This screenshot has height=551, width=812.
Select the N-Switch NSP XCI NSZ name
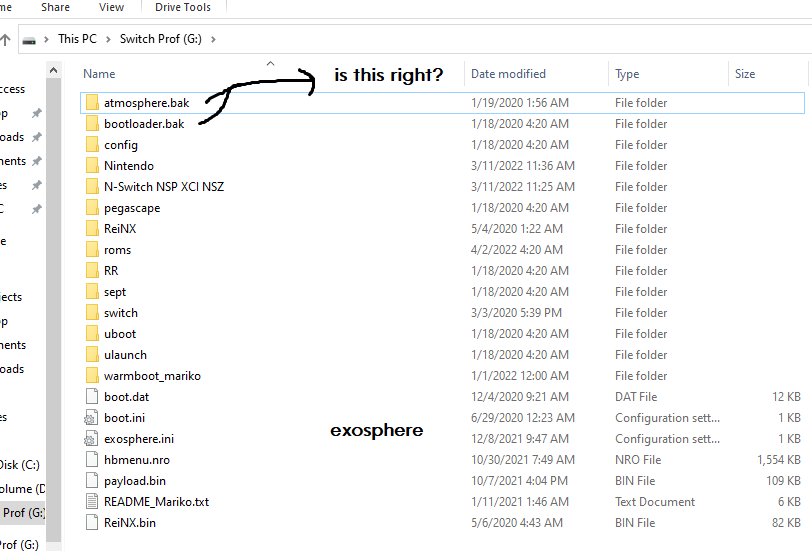164,186
